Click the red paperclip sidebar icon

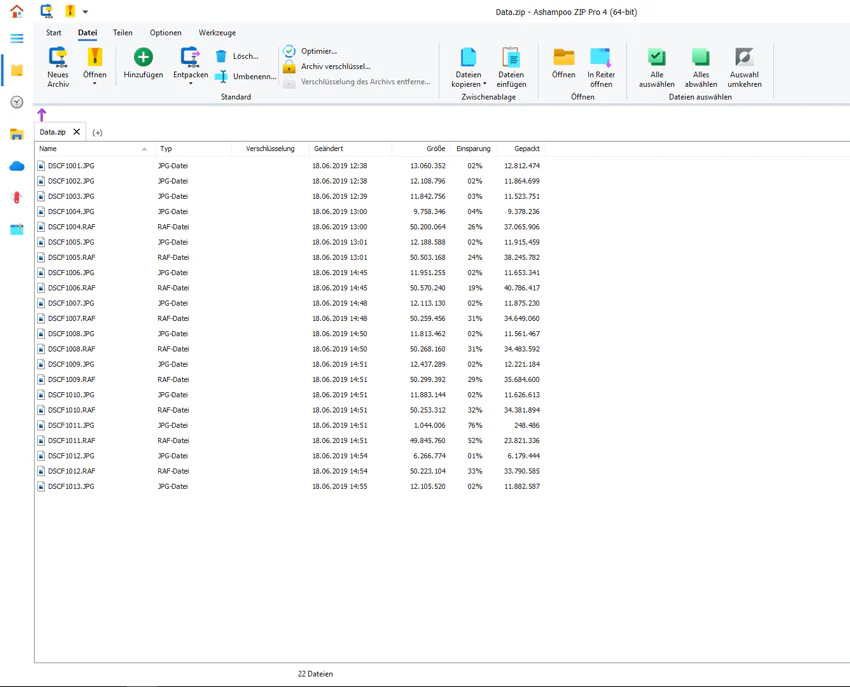click(x=17, y=197)
